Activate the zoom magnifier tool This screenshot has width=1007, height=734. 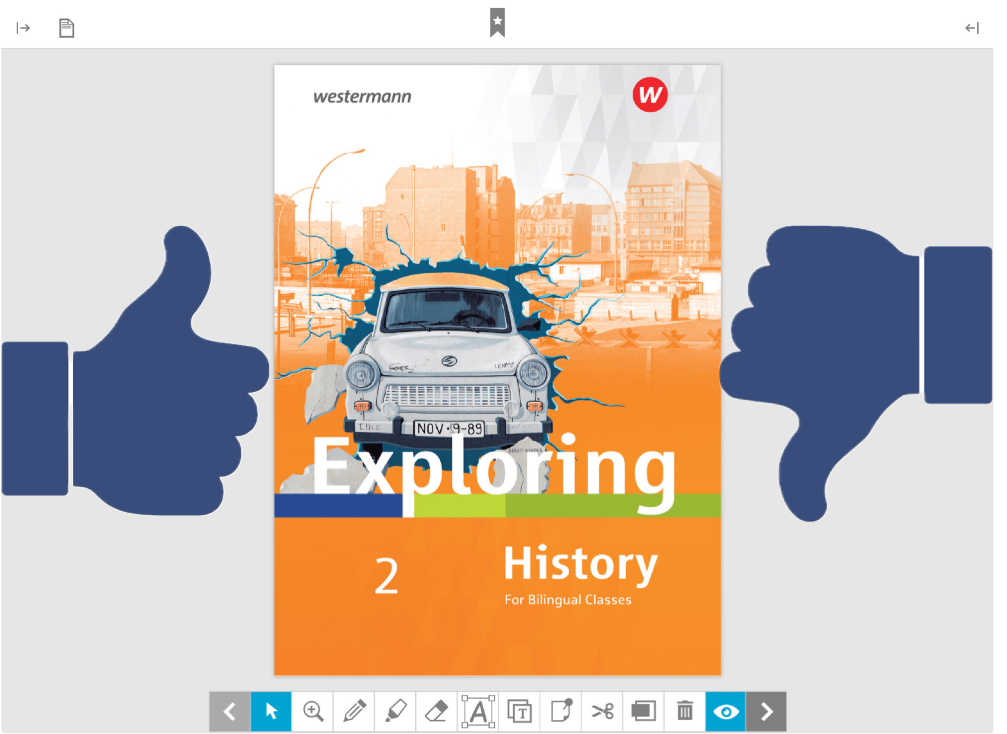point(313,711)
